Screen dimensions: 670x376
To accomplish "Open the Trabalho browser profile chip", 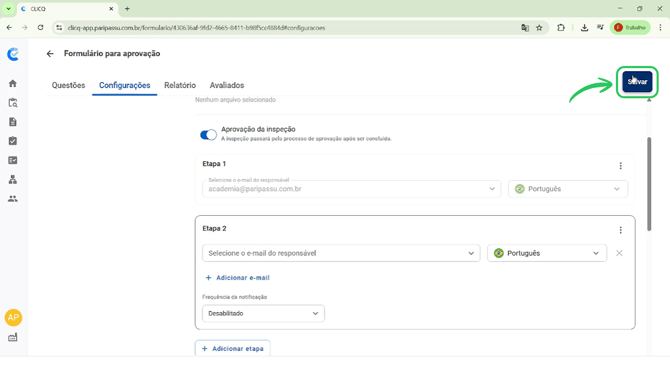I will [630, 27].
